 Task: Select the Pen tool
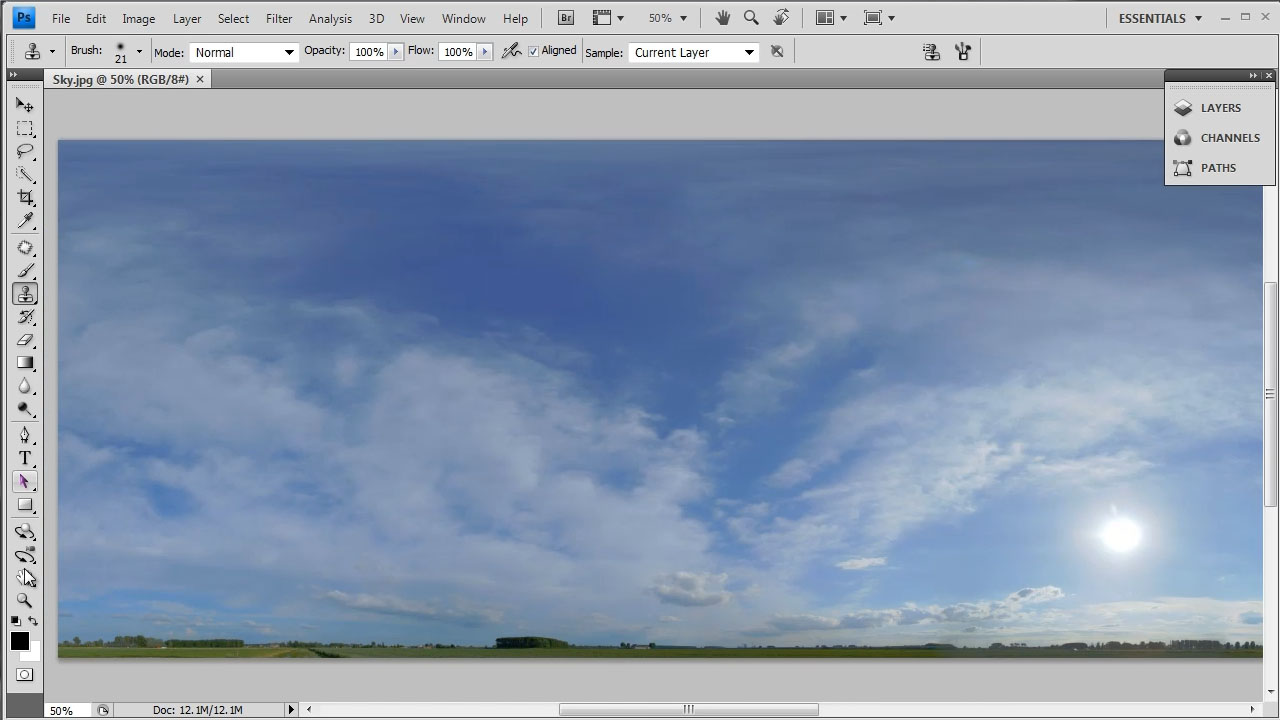click(25, 435)
